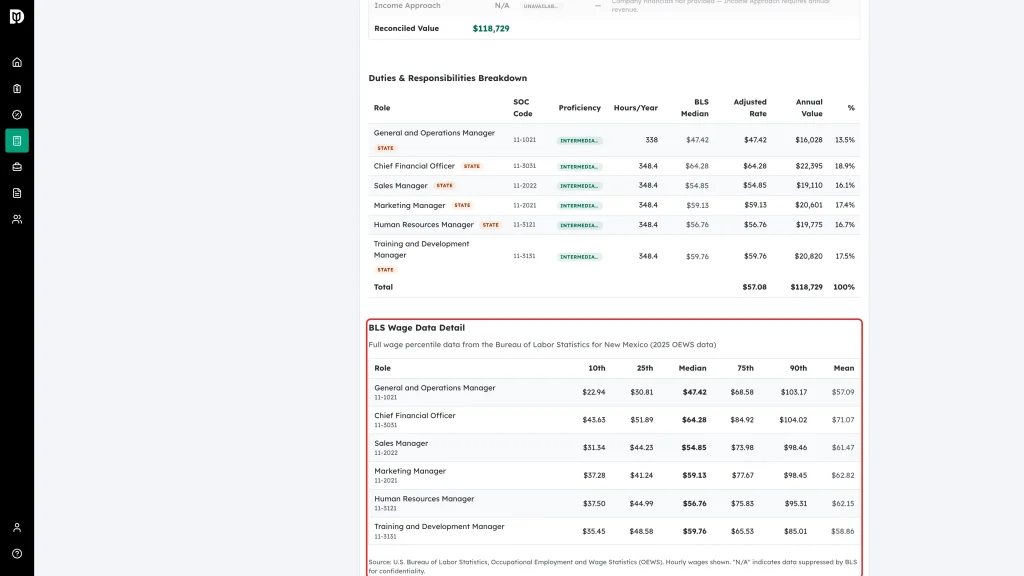Viewport: 1024px width, 576px height.
Task: Click the Adjusted Rate column header
Action: point(750,108)
